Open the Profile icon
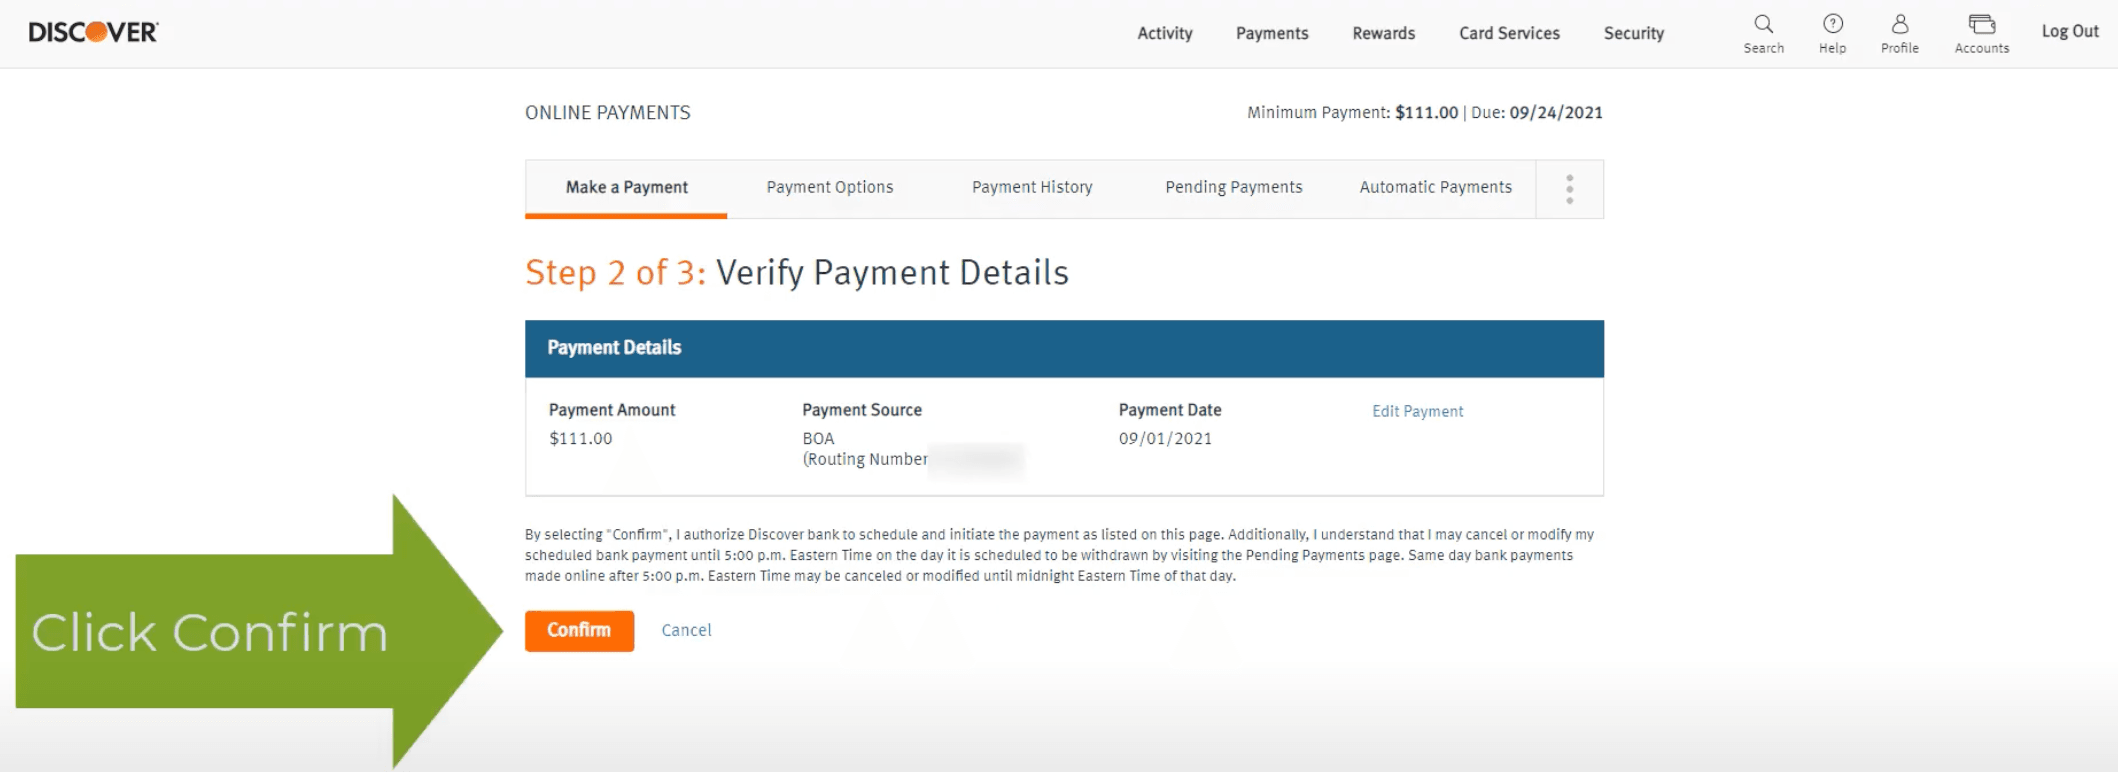2118x772 pixels. [1899, 33]
